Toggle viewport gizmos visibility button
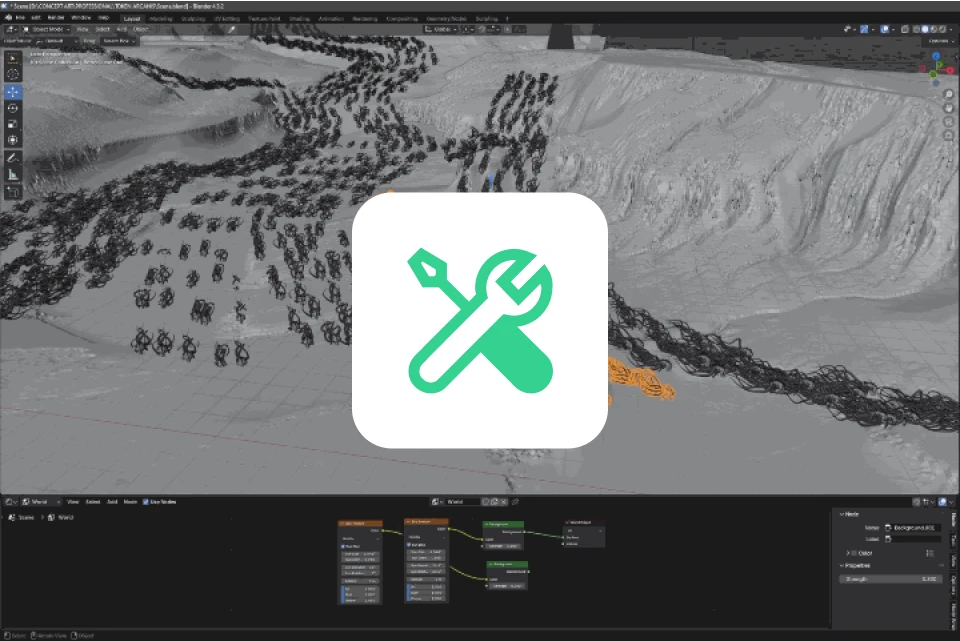Image resolution: width=960 pixels, height=641 pixels. click(x=864, y=29)
